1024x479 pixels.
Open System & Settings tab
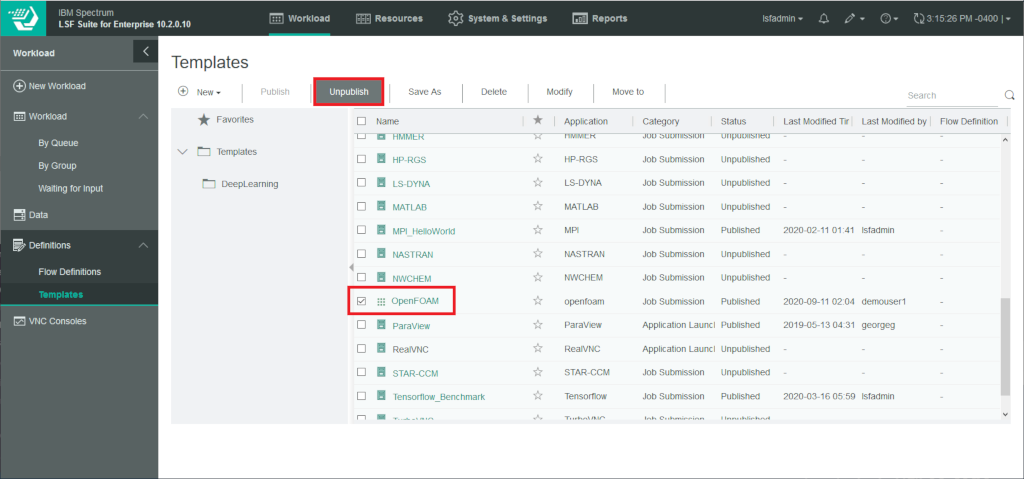[498, 18]
